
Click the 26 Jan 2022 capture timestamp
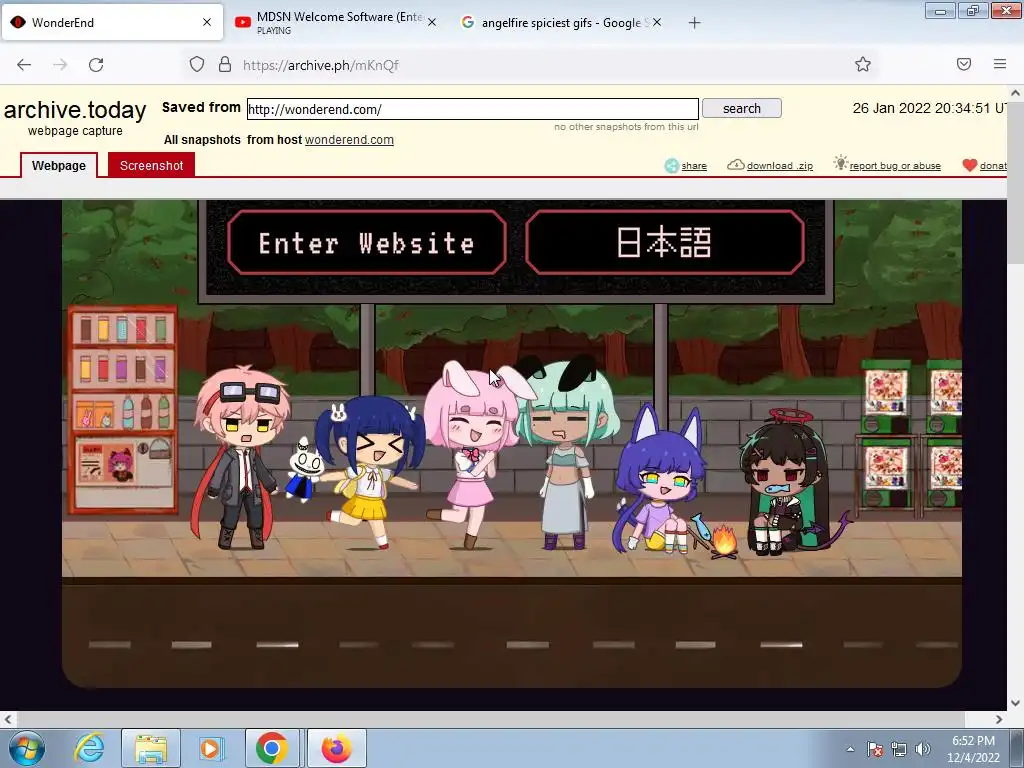(x=929, y=108)
